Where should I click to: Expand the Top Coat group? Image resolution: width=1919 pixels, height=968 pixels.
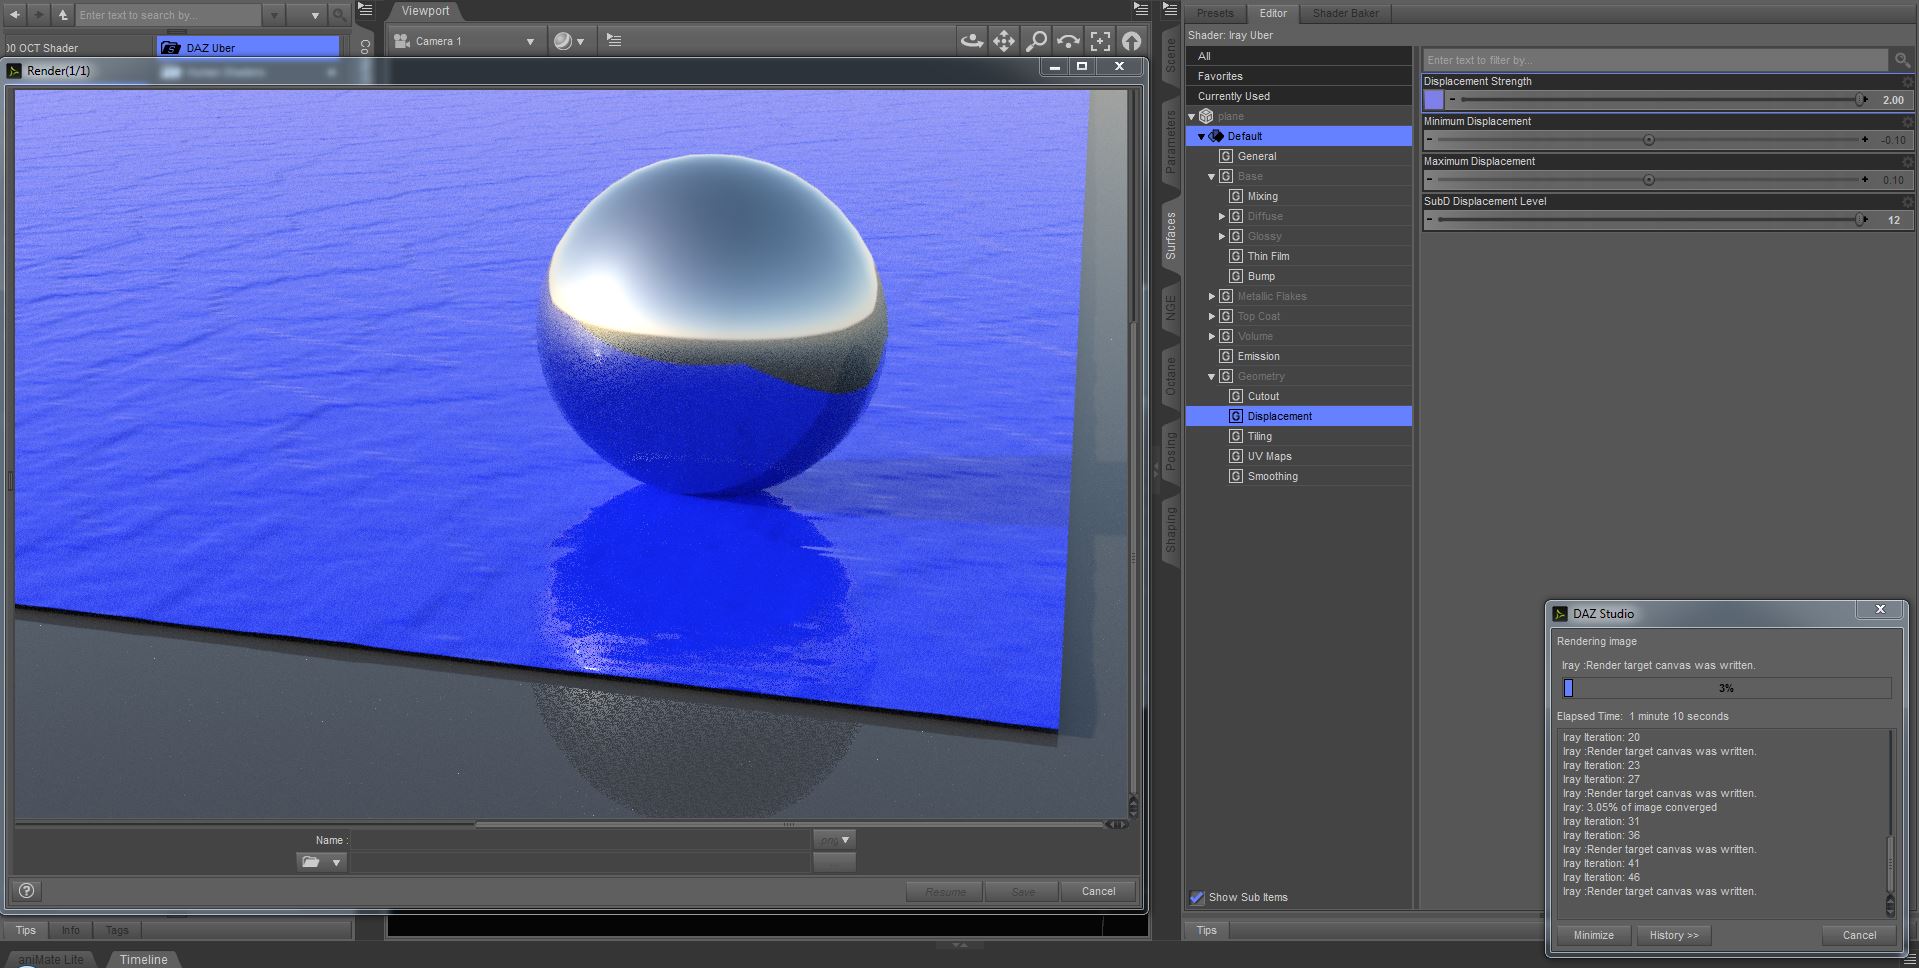pos(1211,317)
